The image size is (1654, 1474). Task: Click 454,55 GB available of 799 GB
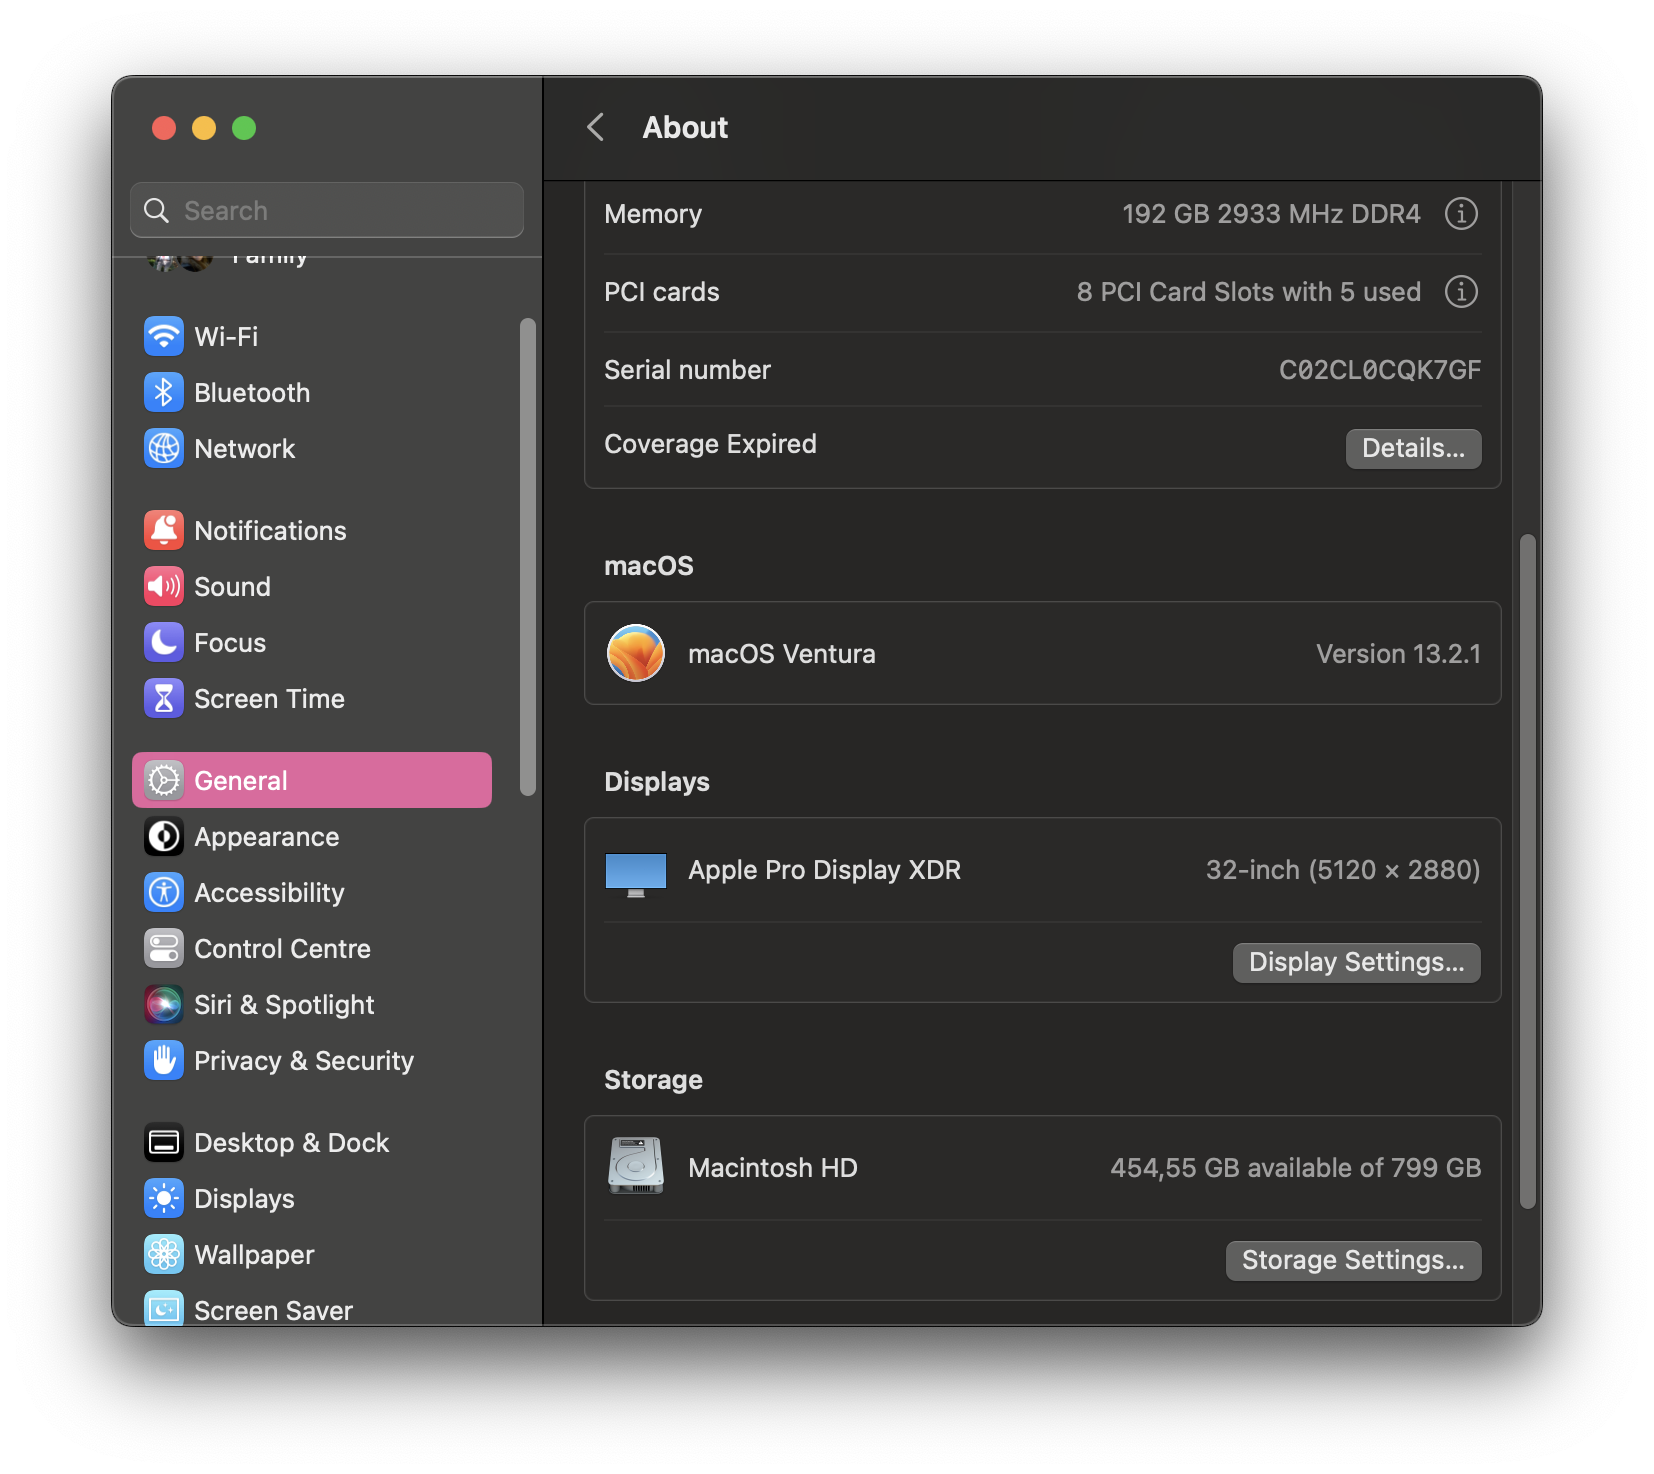pyautogui.click(x=1296, y=1168)
